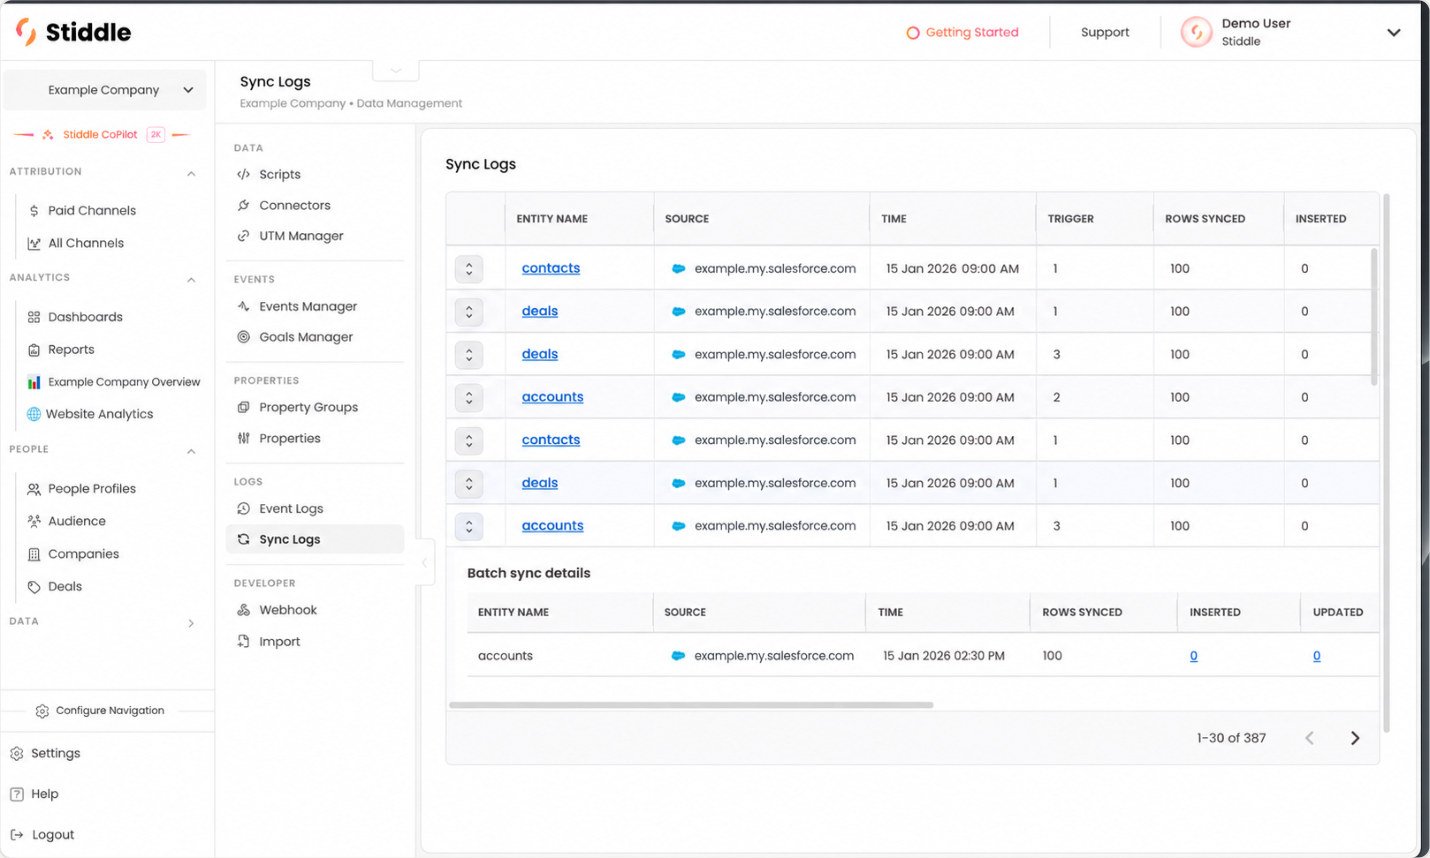This screenshot has width=1430, height=858.
Task: Click the Companies building icon
Action: pyautogui.click(x=34, y=554)
